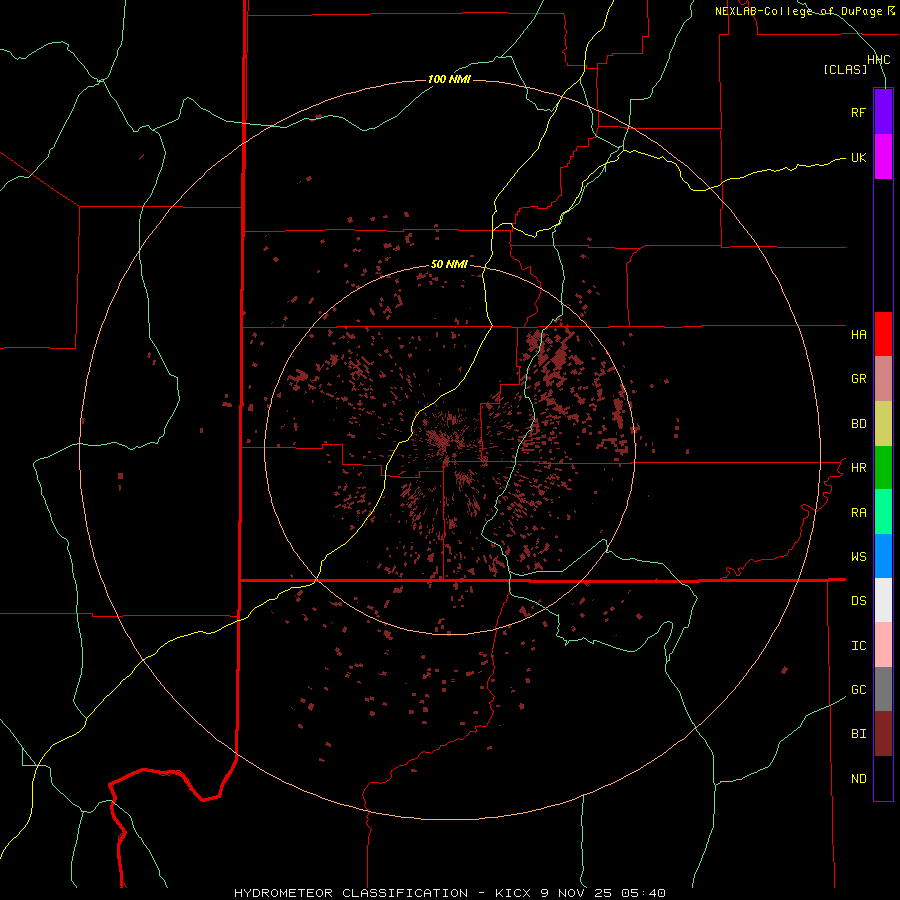Click the DS legend label
The image size is (900, 900).
[x=858, y=600]
